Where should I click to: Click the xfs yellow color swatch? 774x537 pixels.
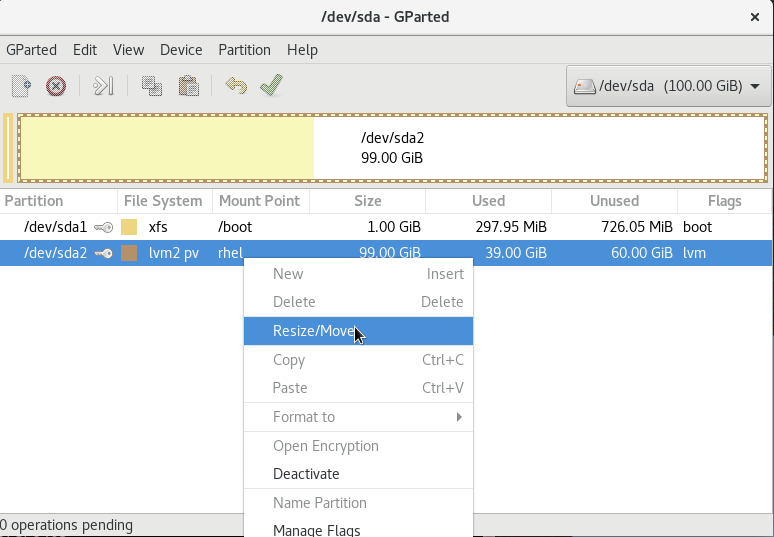point(129,227)
